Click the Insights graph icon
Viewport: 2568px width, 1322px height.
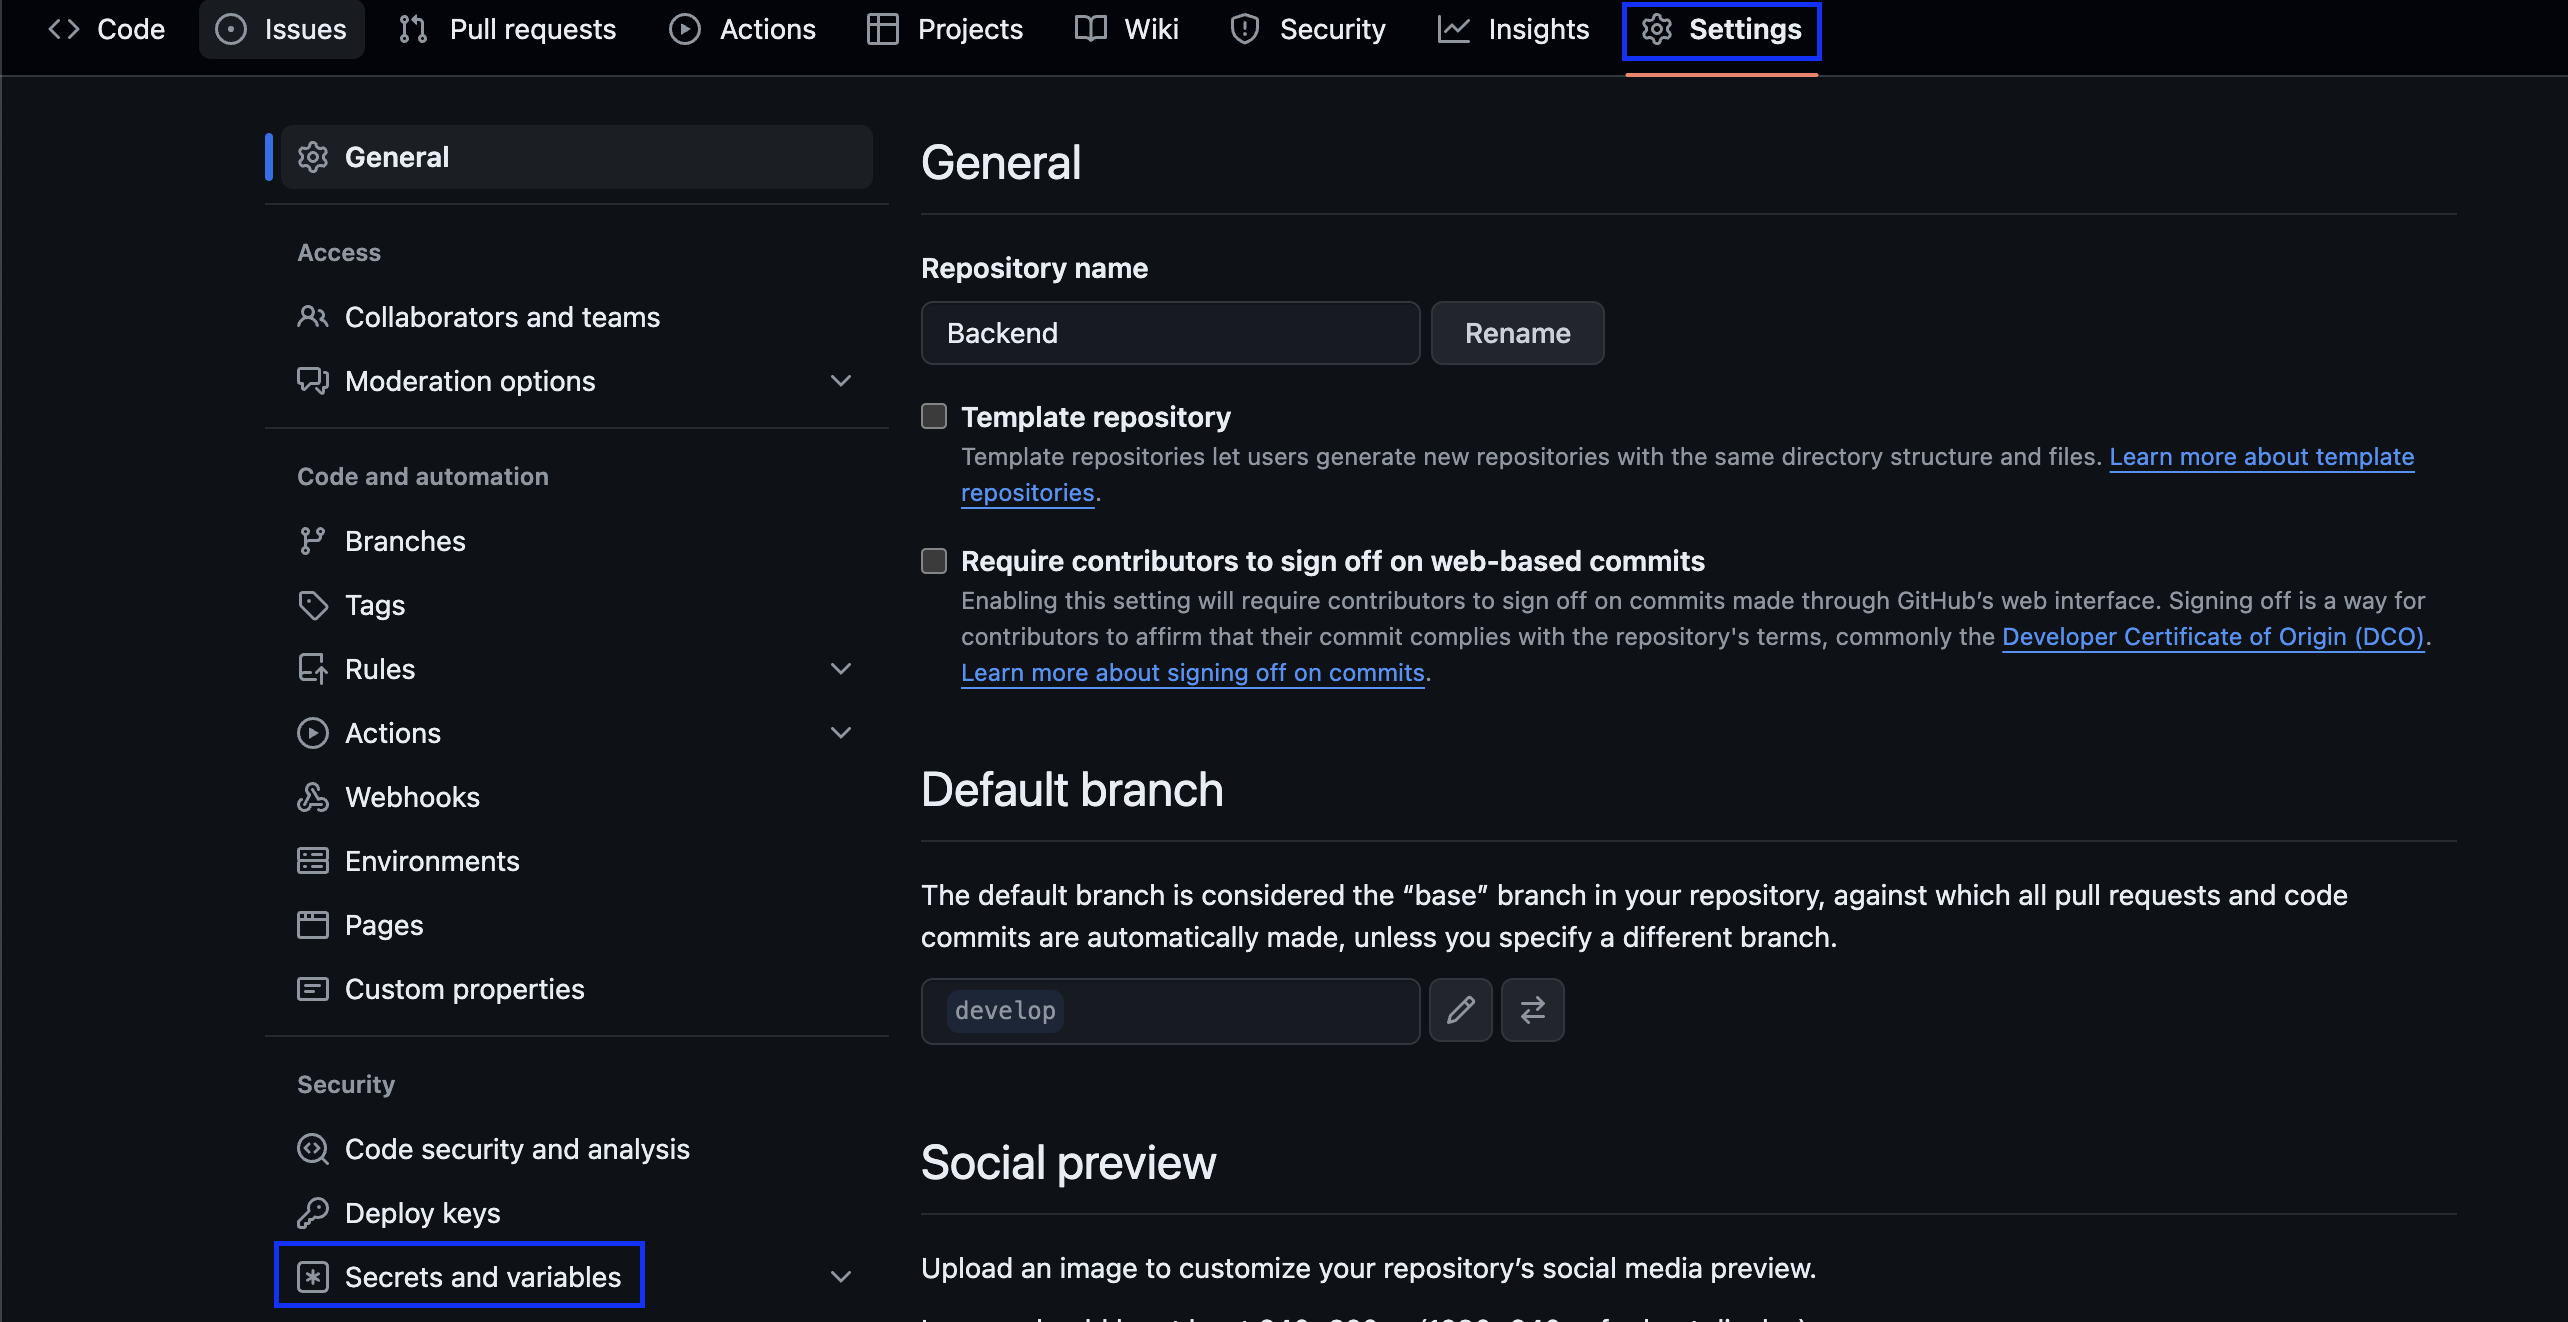tap(1453, 29)
